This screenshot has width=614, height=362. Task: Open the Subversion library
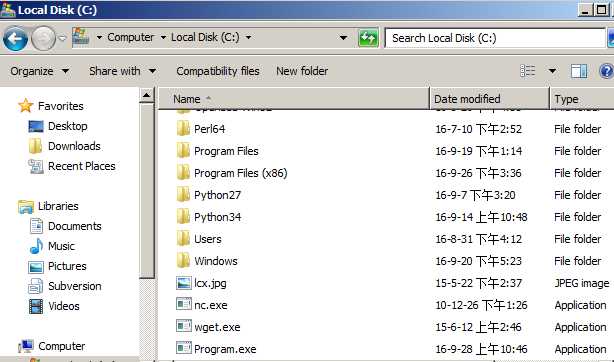65,286
